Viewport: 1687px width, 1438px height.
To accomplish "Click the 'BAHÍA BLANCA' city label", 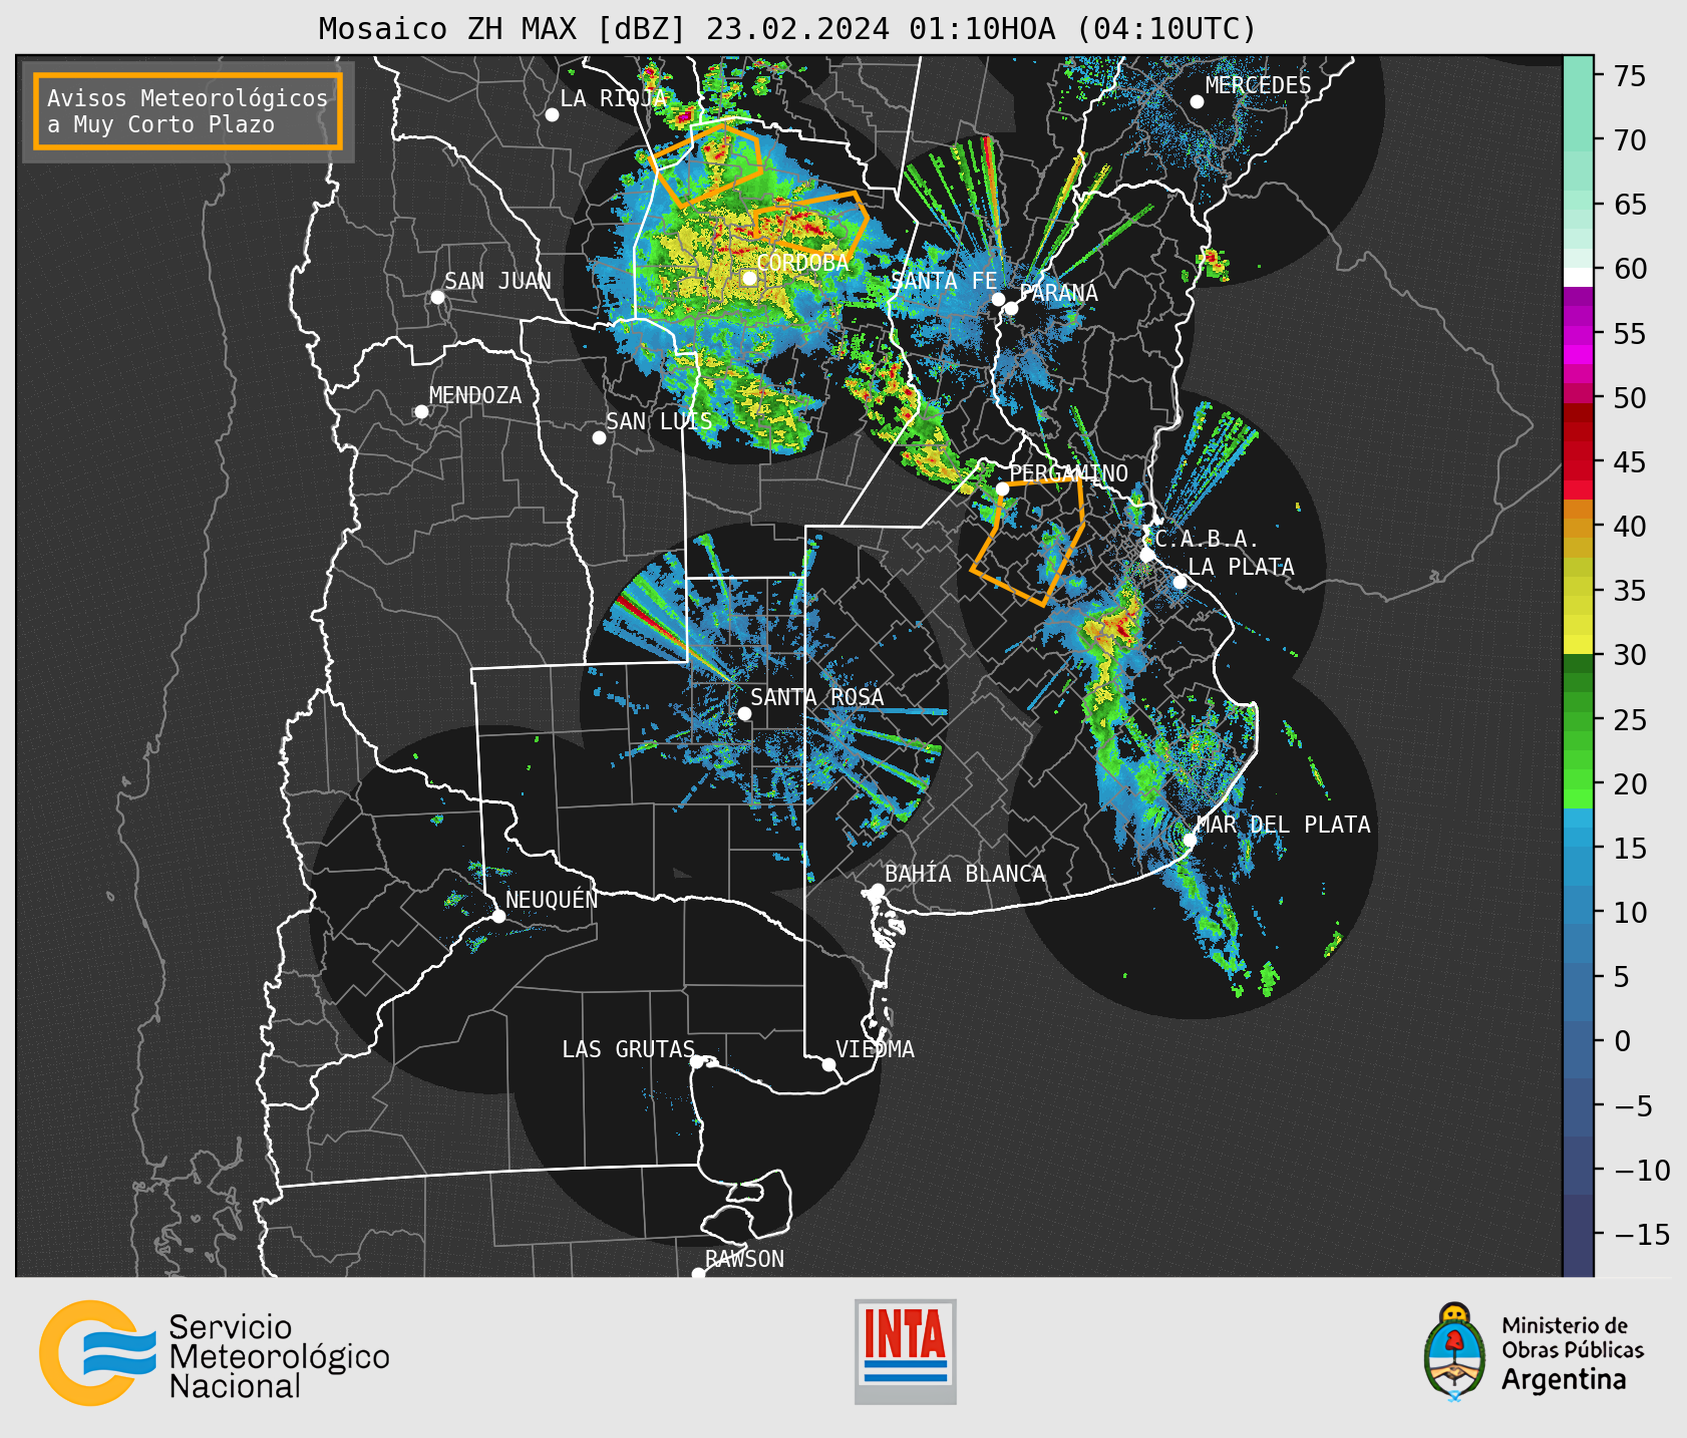I will point(965,874).
